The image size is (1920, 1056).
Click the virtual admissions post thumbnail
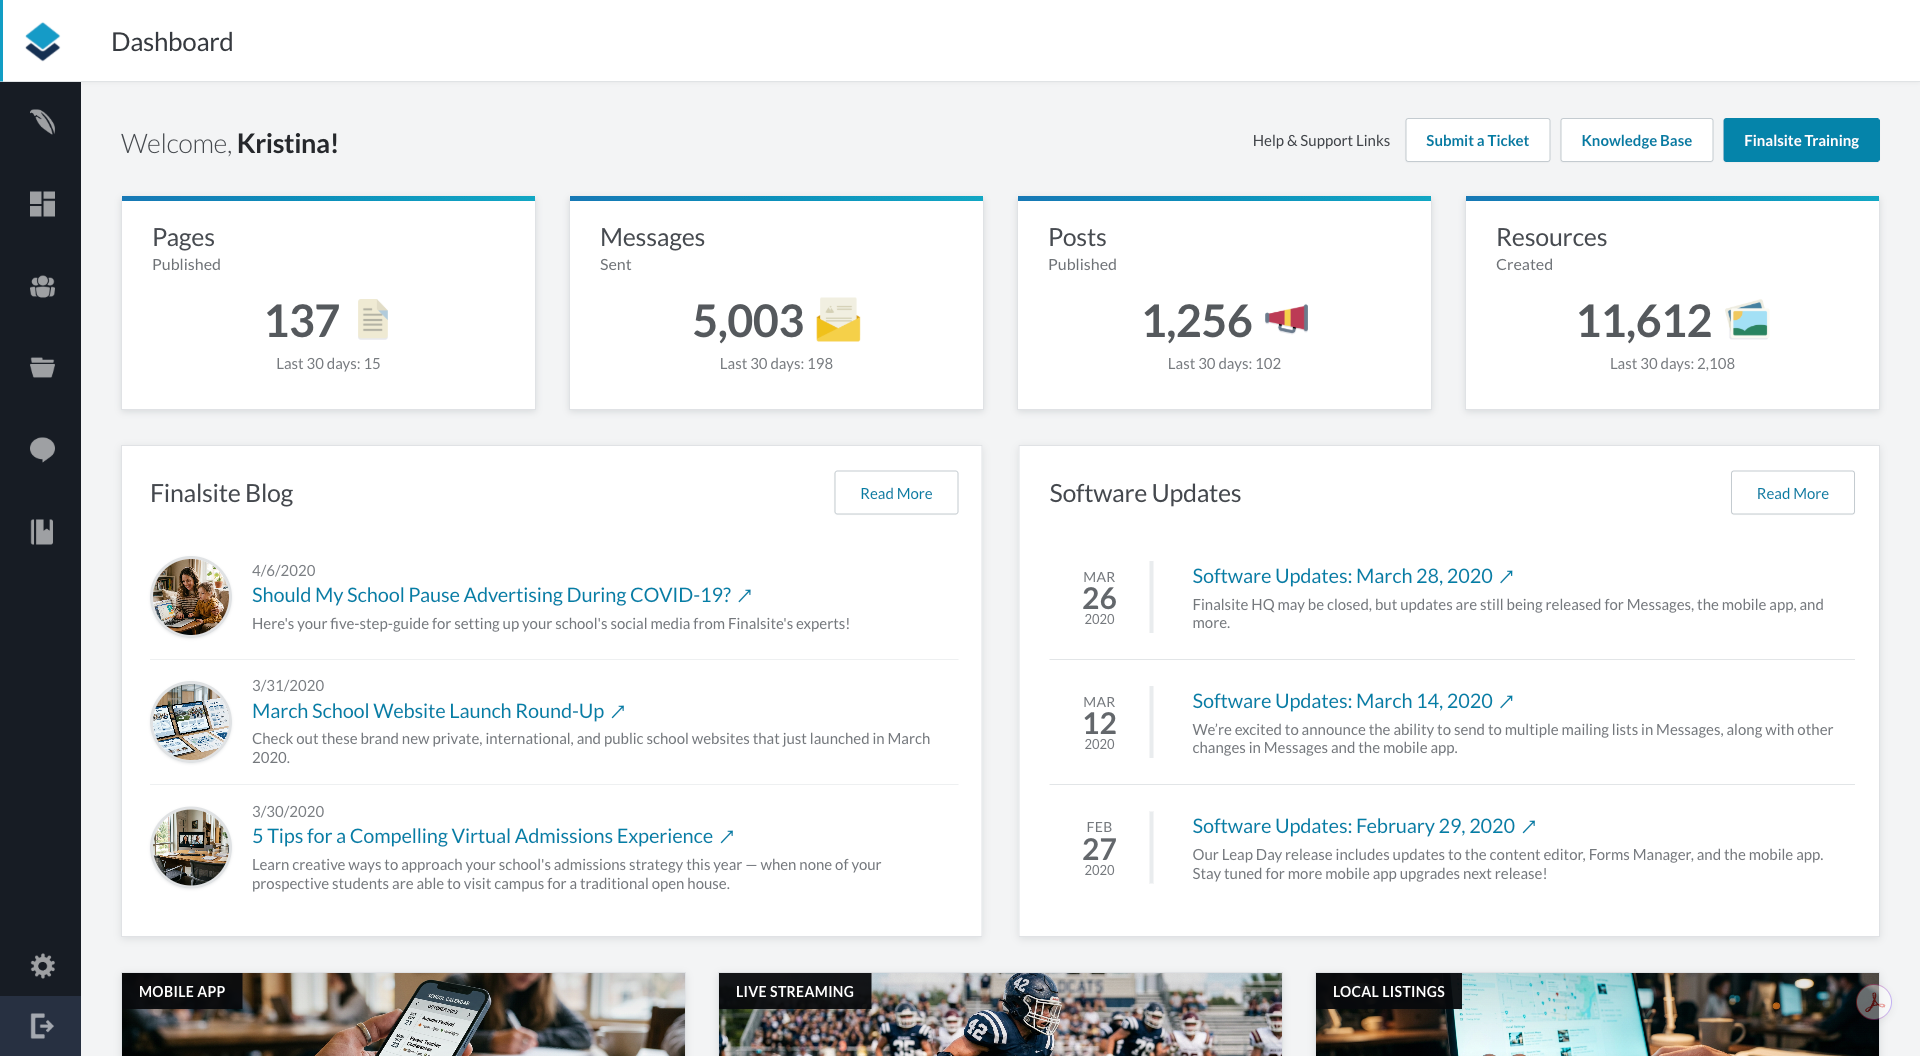point(191,848)
